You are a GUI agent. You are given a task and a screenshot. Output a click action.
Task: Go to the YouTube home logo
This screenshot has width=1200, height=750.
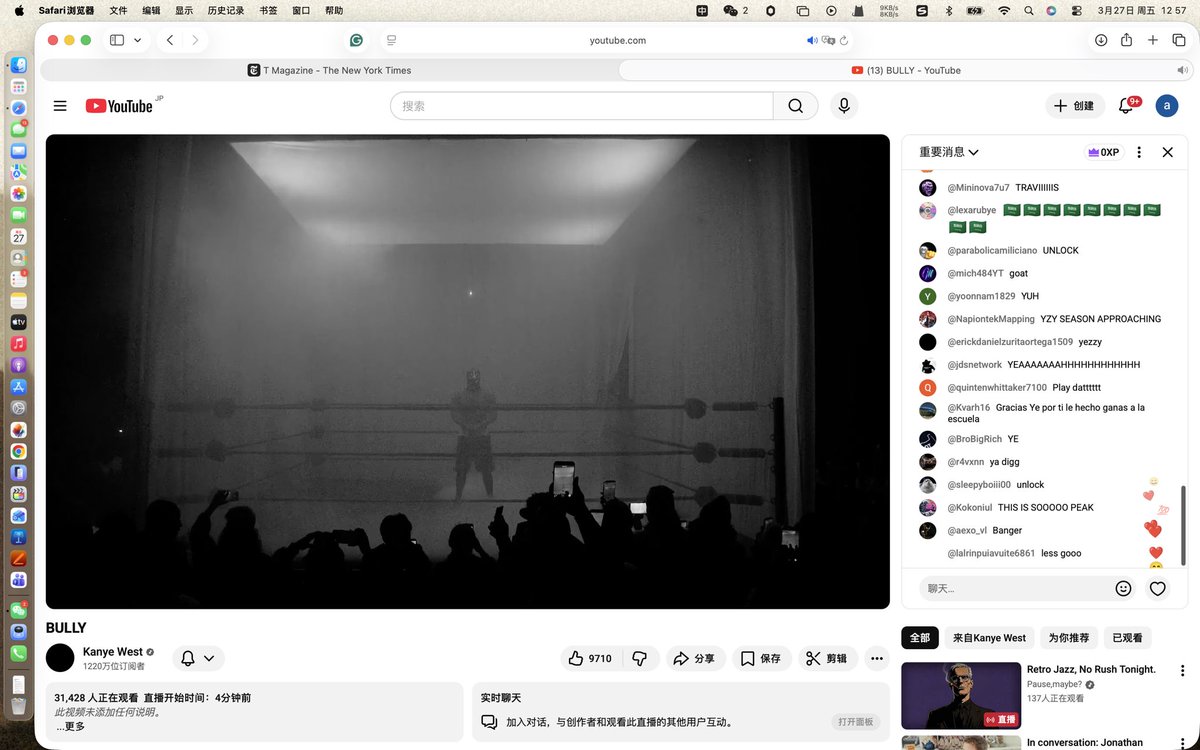point(119,106)
